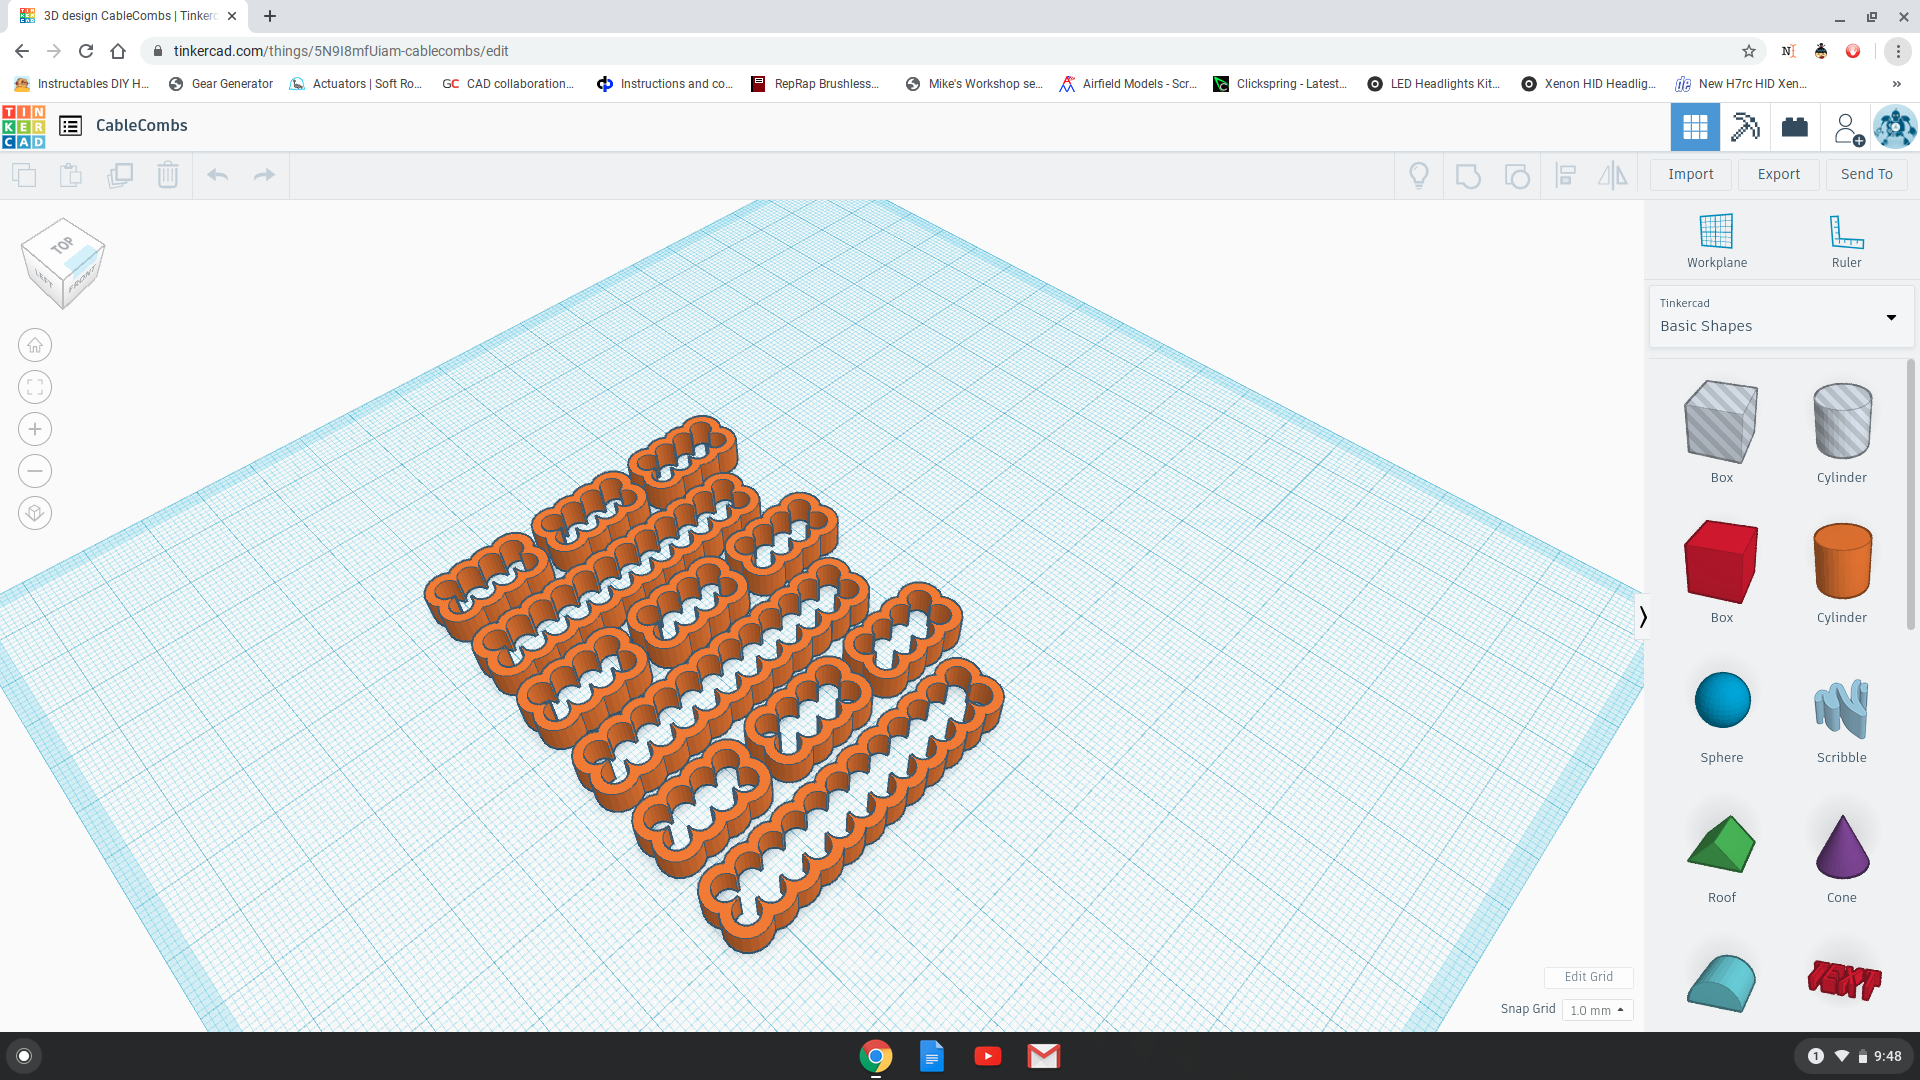Click the Export button

[x=1779, y=174]
